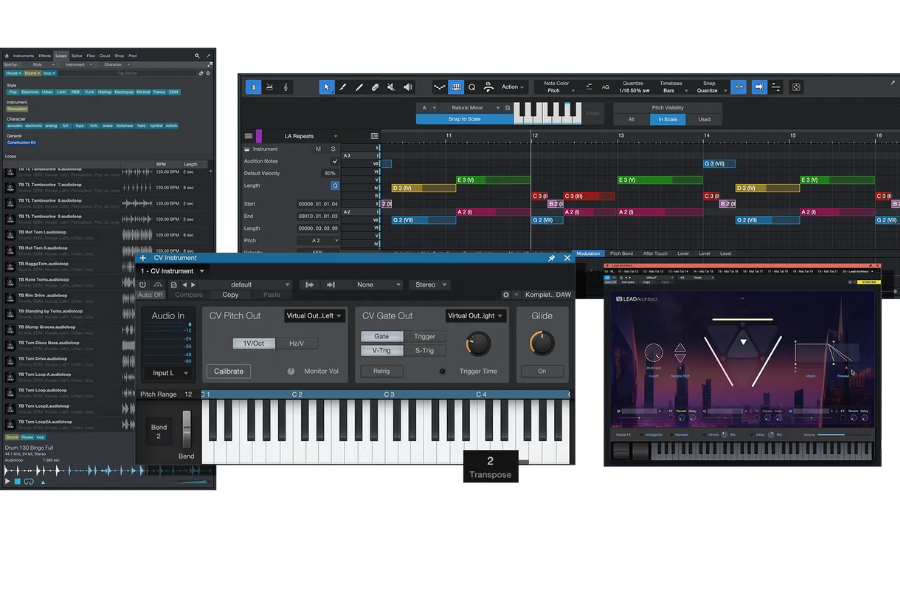Open the Pitch Bend automation tab
Viewport: 900px width, 600px height.
621,254
